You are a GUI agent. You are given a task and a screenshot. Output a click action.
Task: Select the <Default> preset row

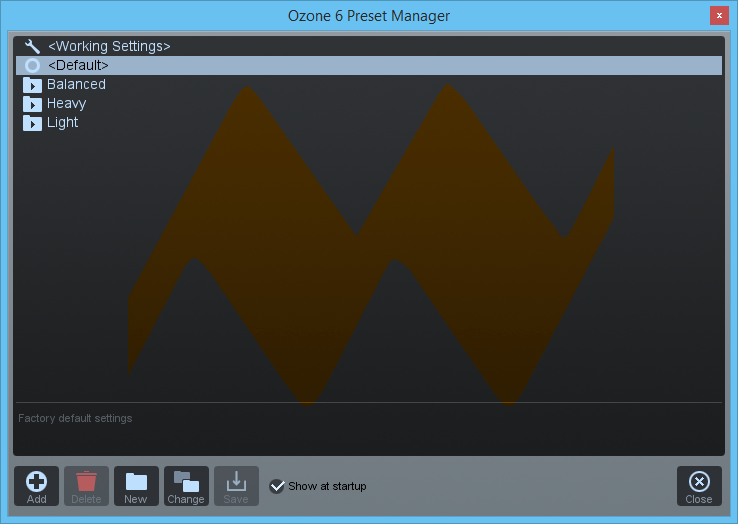point(369,65)
